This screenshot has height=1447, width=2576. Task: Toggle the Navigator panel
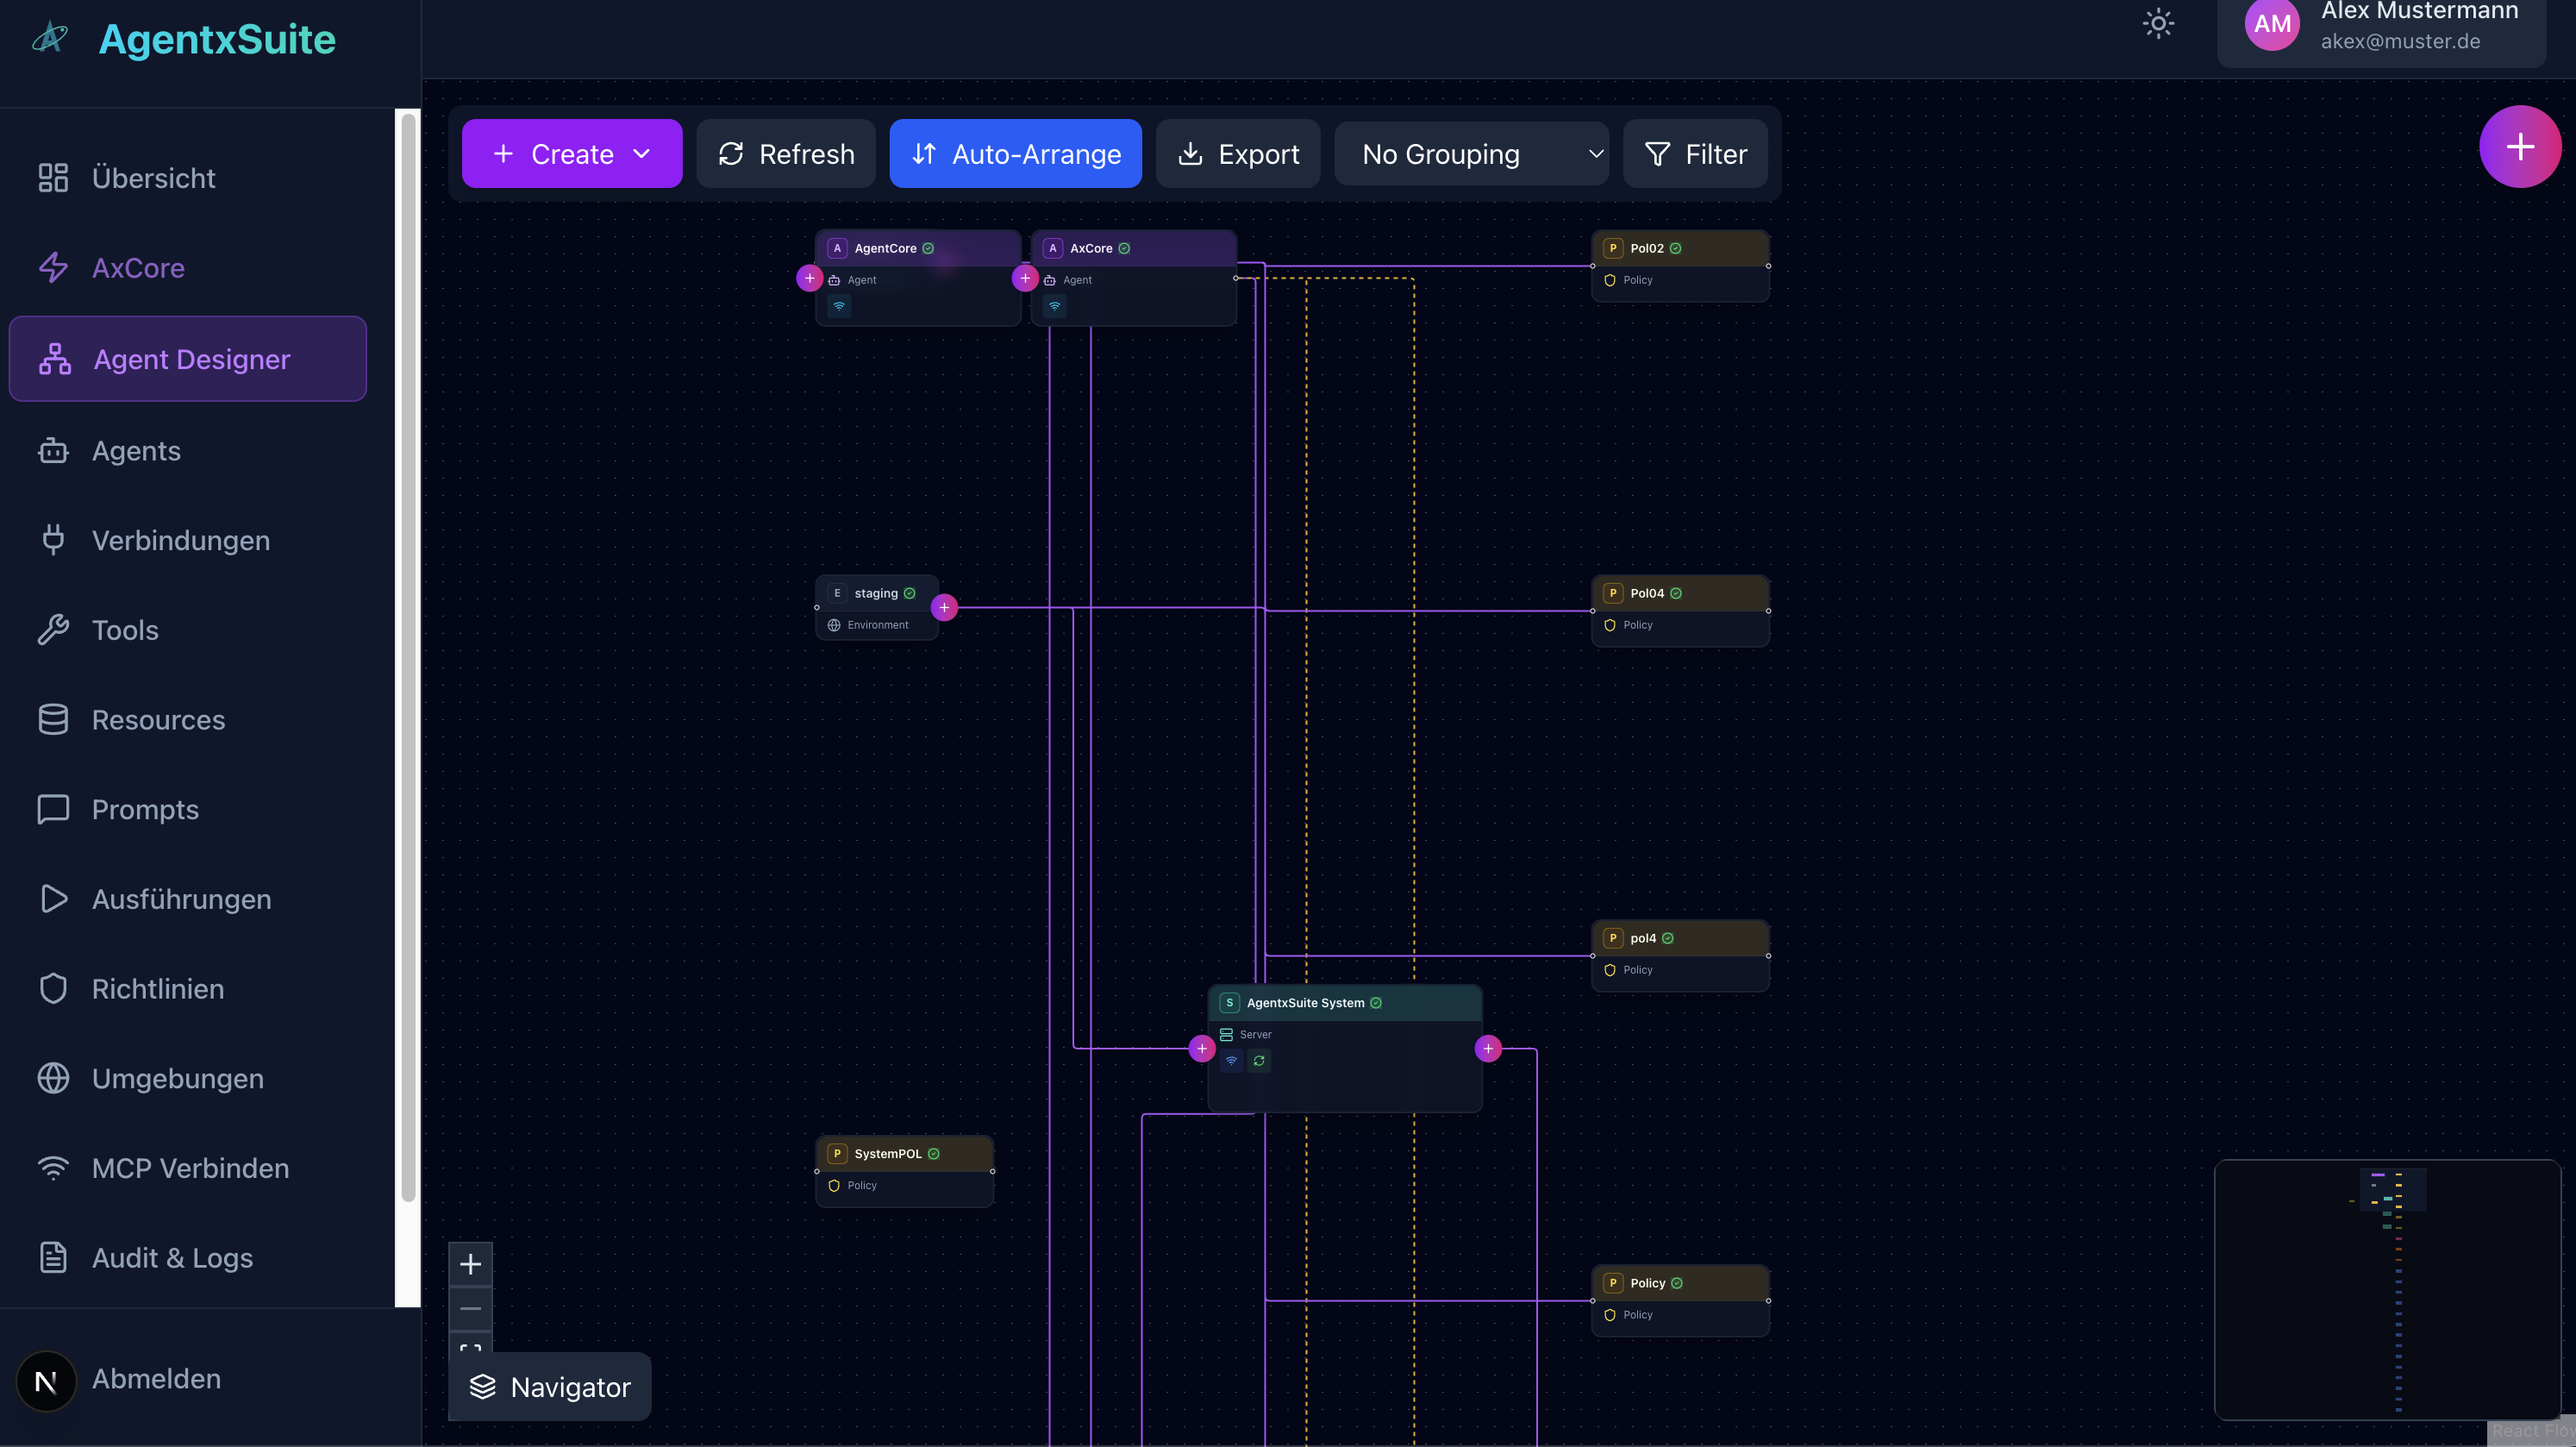(x=550, y=1387)
